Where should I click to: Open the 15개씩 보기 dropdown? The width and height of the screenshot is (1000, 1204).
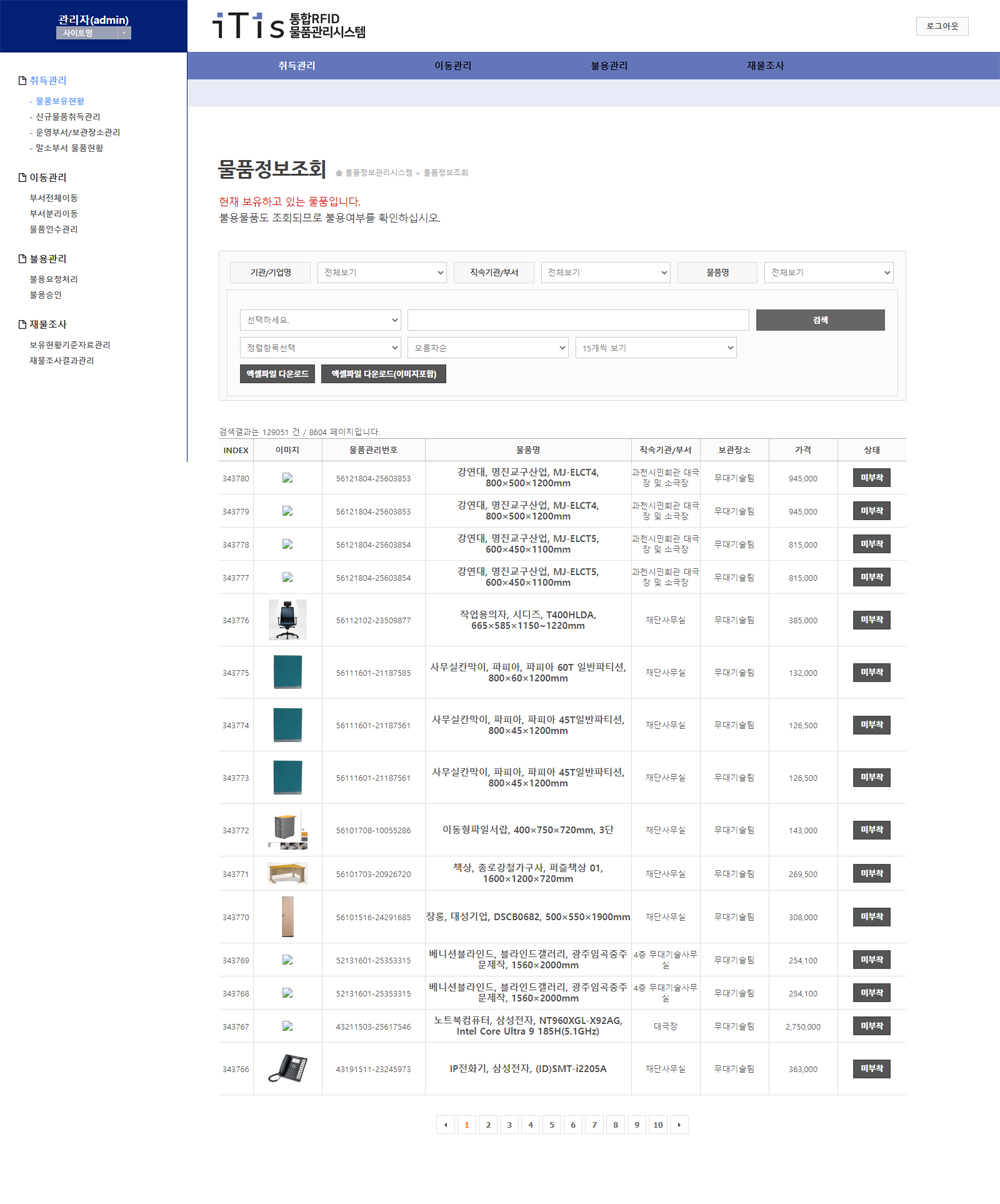click(656, 348)
